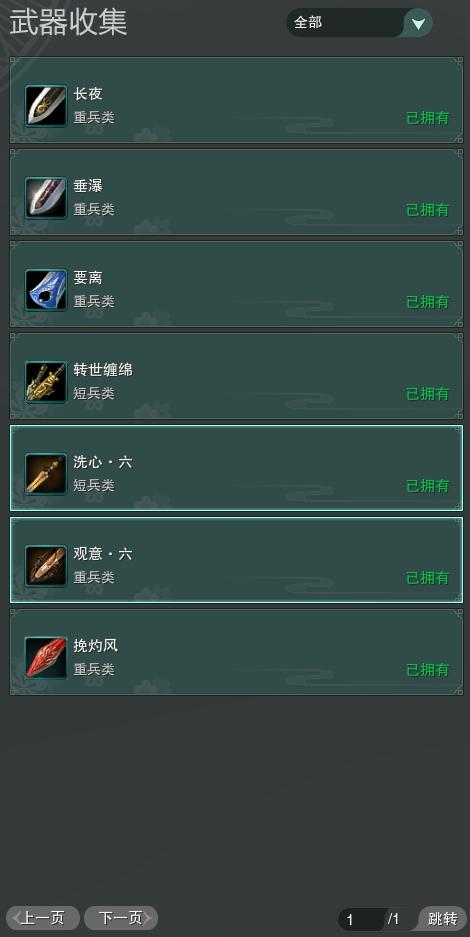This screenshot has width=470, height=937.
Task: Click the red 挽灼风 weapon icon
Action: (46, 658)
